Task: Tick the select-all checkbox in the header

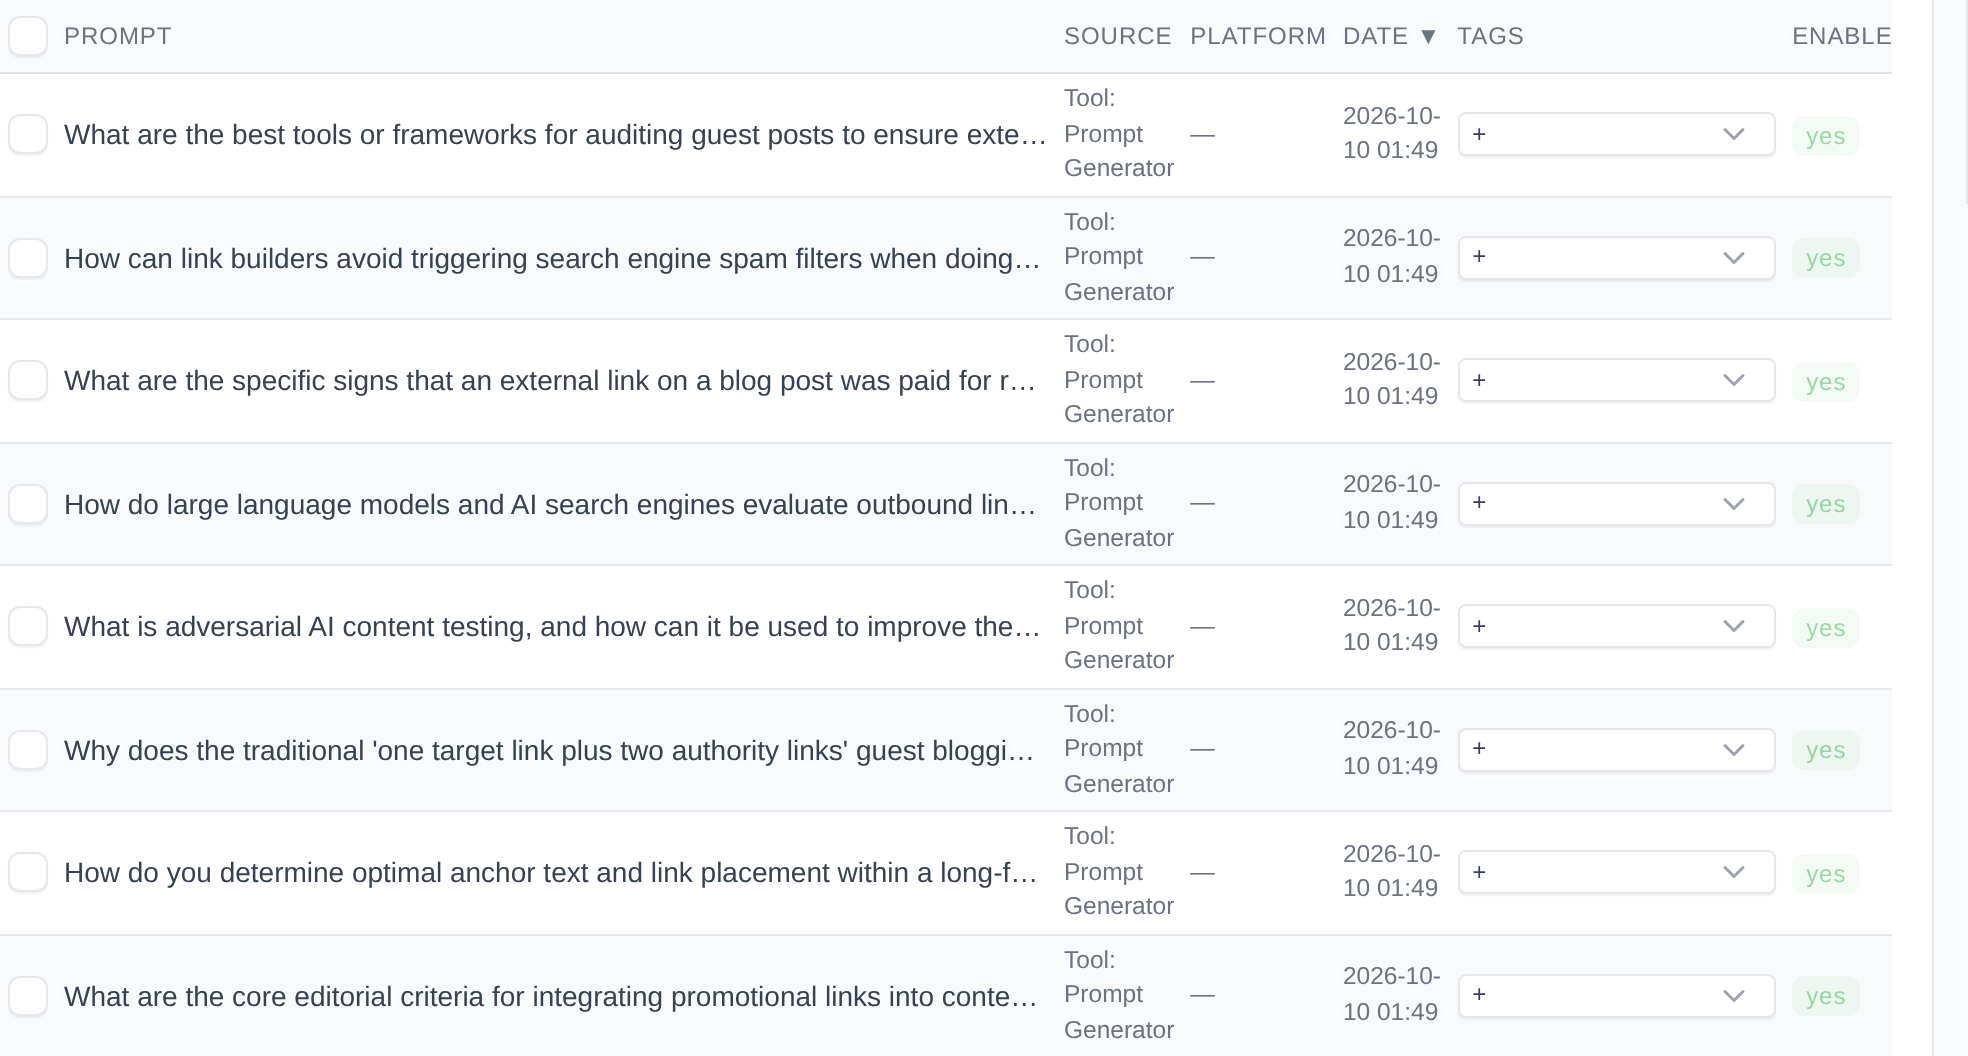Action: (x=28, y=36)
